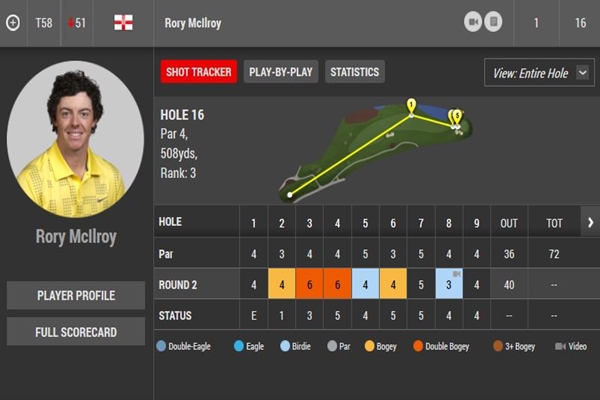600x400 pixels.
Task: Click the plus icon beside T58
Action: [x=12, y=22]
